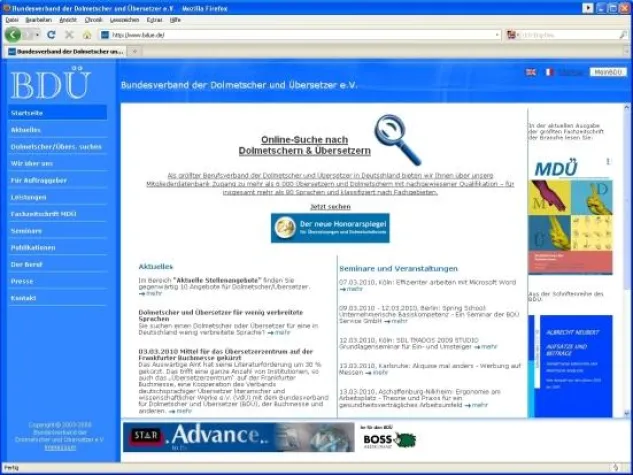The height and width of the screenshot is (475, 633).
Task: Reload the page with the refresh icon
Action: click(x=51, y=35)
